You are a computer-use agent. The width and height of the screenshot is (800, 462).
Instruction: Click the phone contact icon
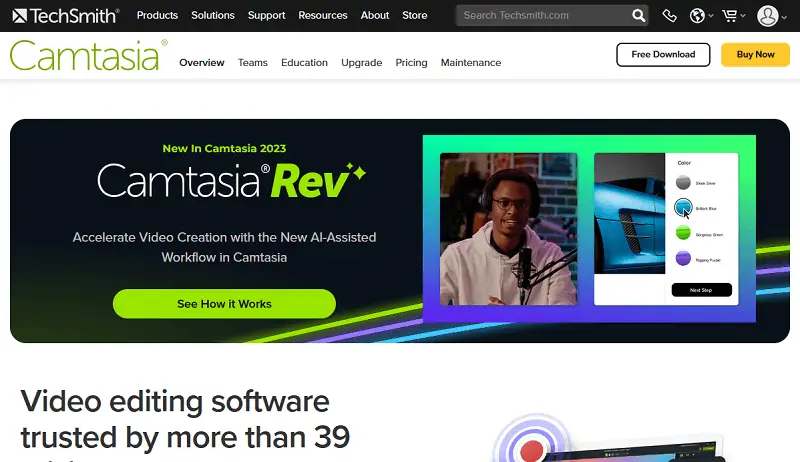(669, 16)
